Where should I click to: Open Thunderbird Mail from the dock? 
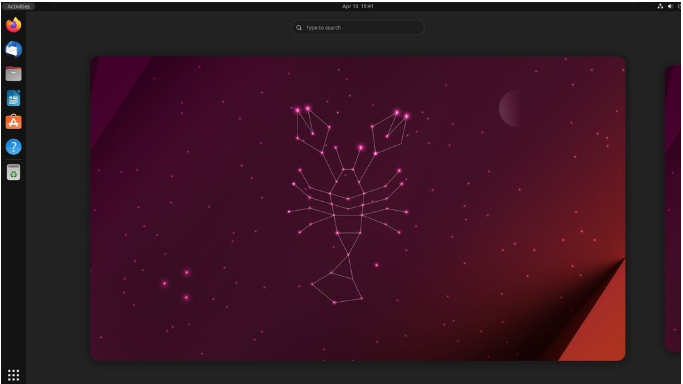pos(14,49)
